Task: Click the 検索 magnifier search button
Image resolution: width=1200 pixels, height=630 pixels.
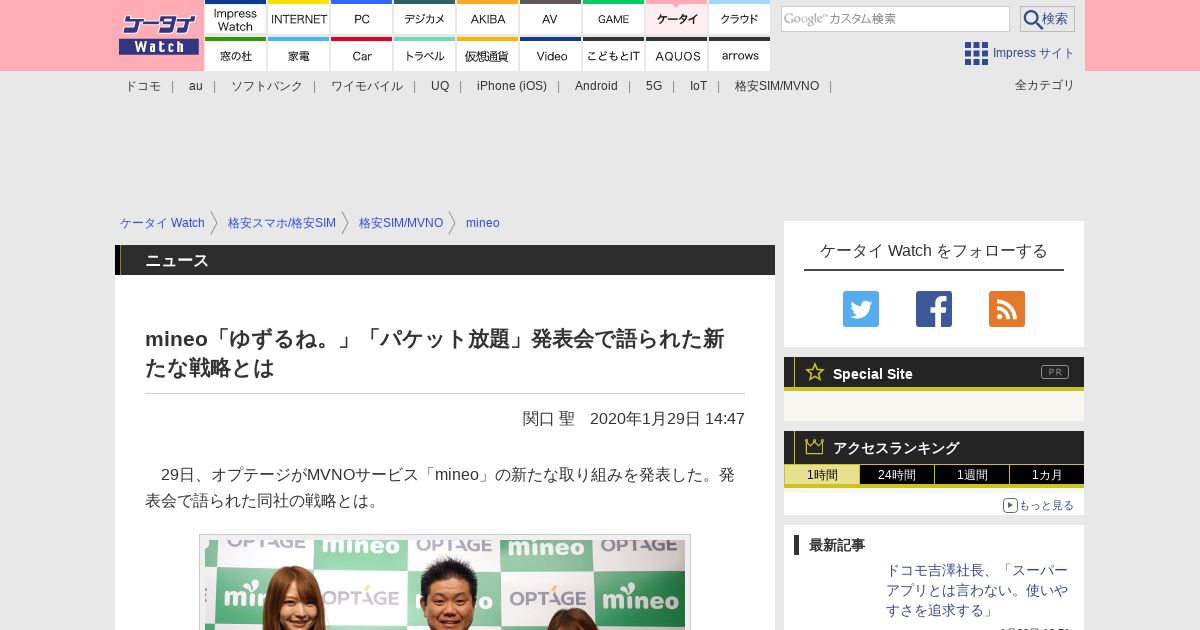Action: pos(1046,19)
